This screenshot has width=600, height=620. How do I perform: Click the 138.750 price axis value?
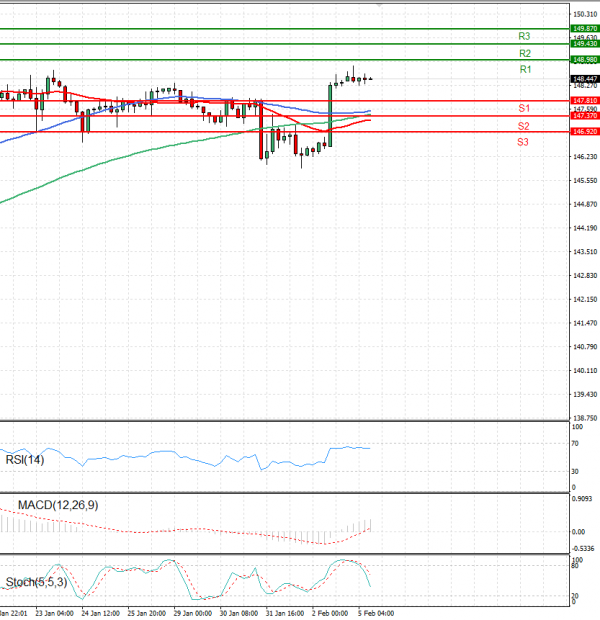pos(585,418)
